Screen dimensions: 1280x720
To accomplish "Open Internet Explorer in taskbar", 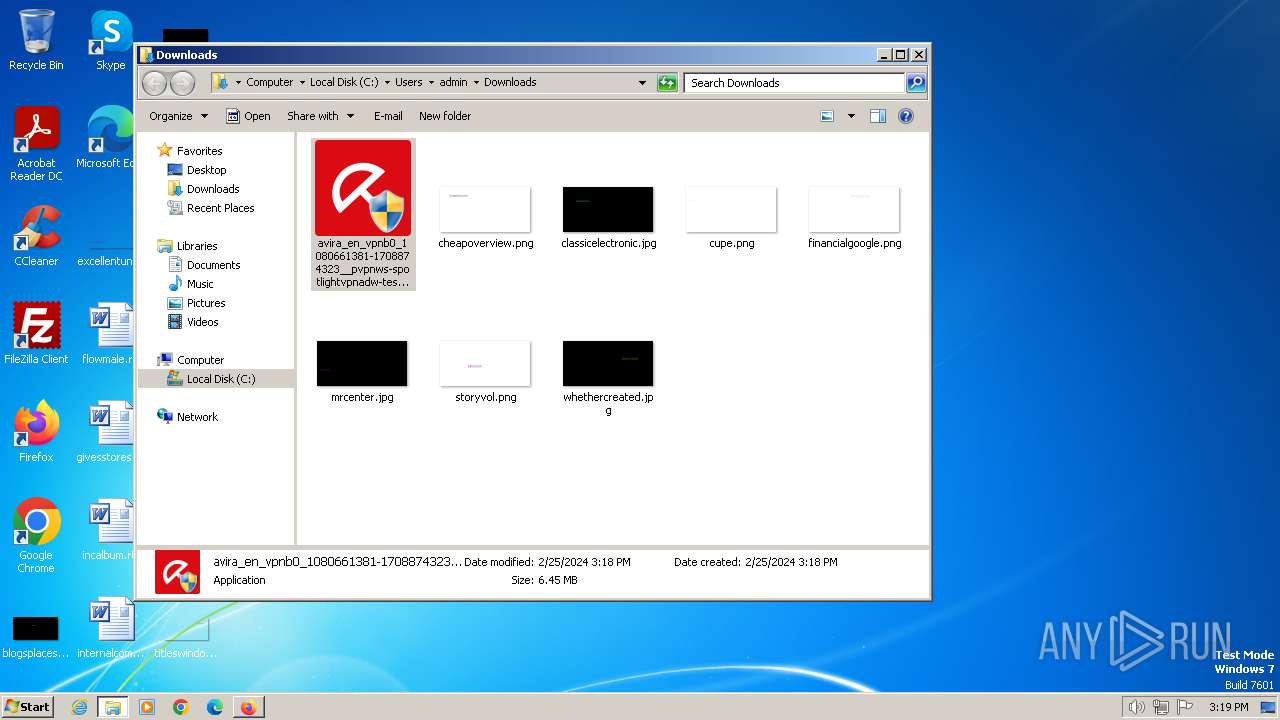I will tap(79, 707).
